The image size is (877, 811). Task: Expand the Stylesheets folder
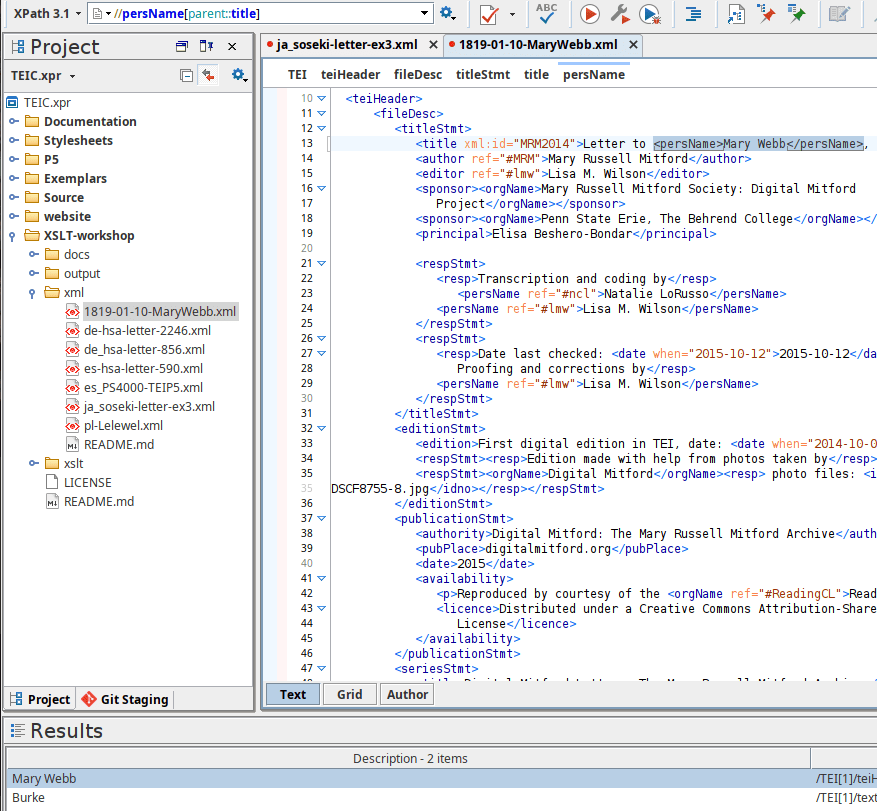[14, 140]
